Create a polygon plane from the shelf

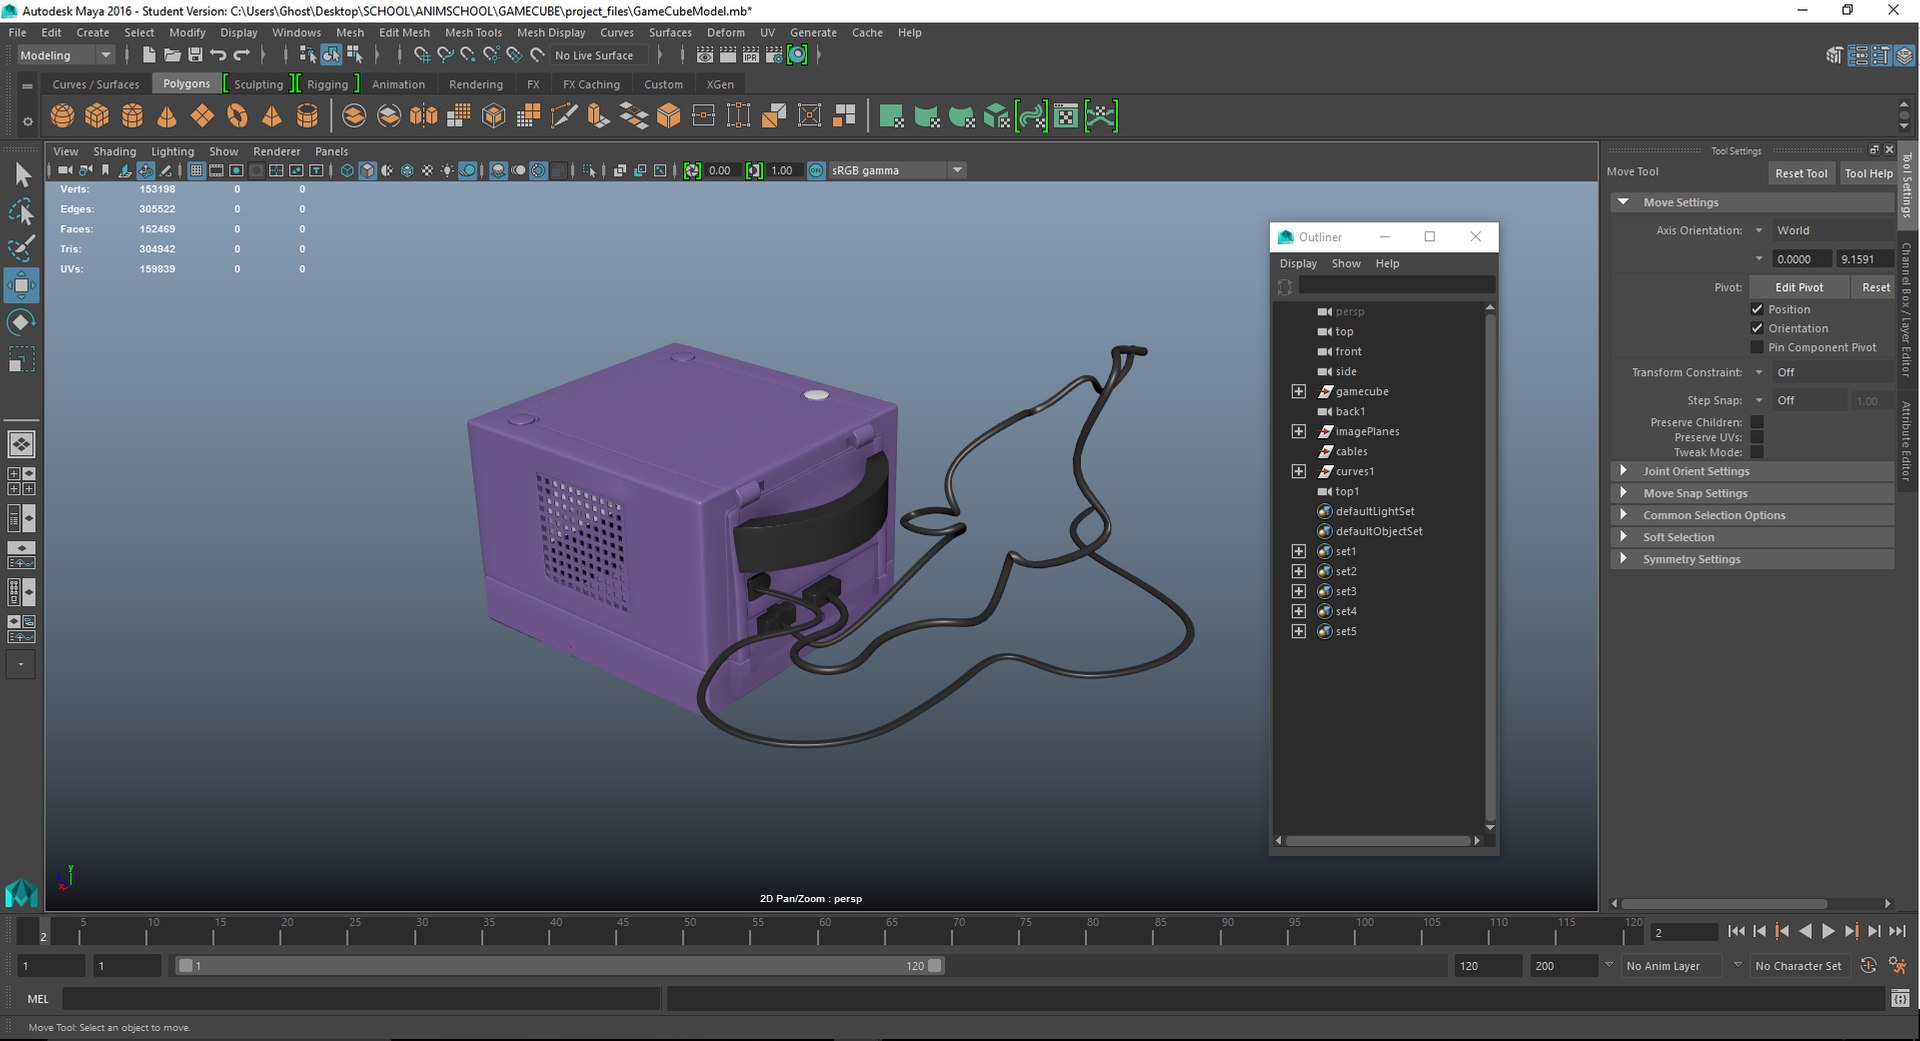point(202,116)
